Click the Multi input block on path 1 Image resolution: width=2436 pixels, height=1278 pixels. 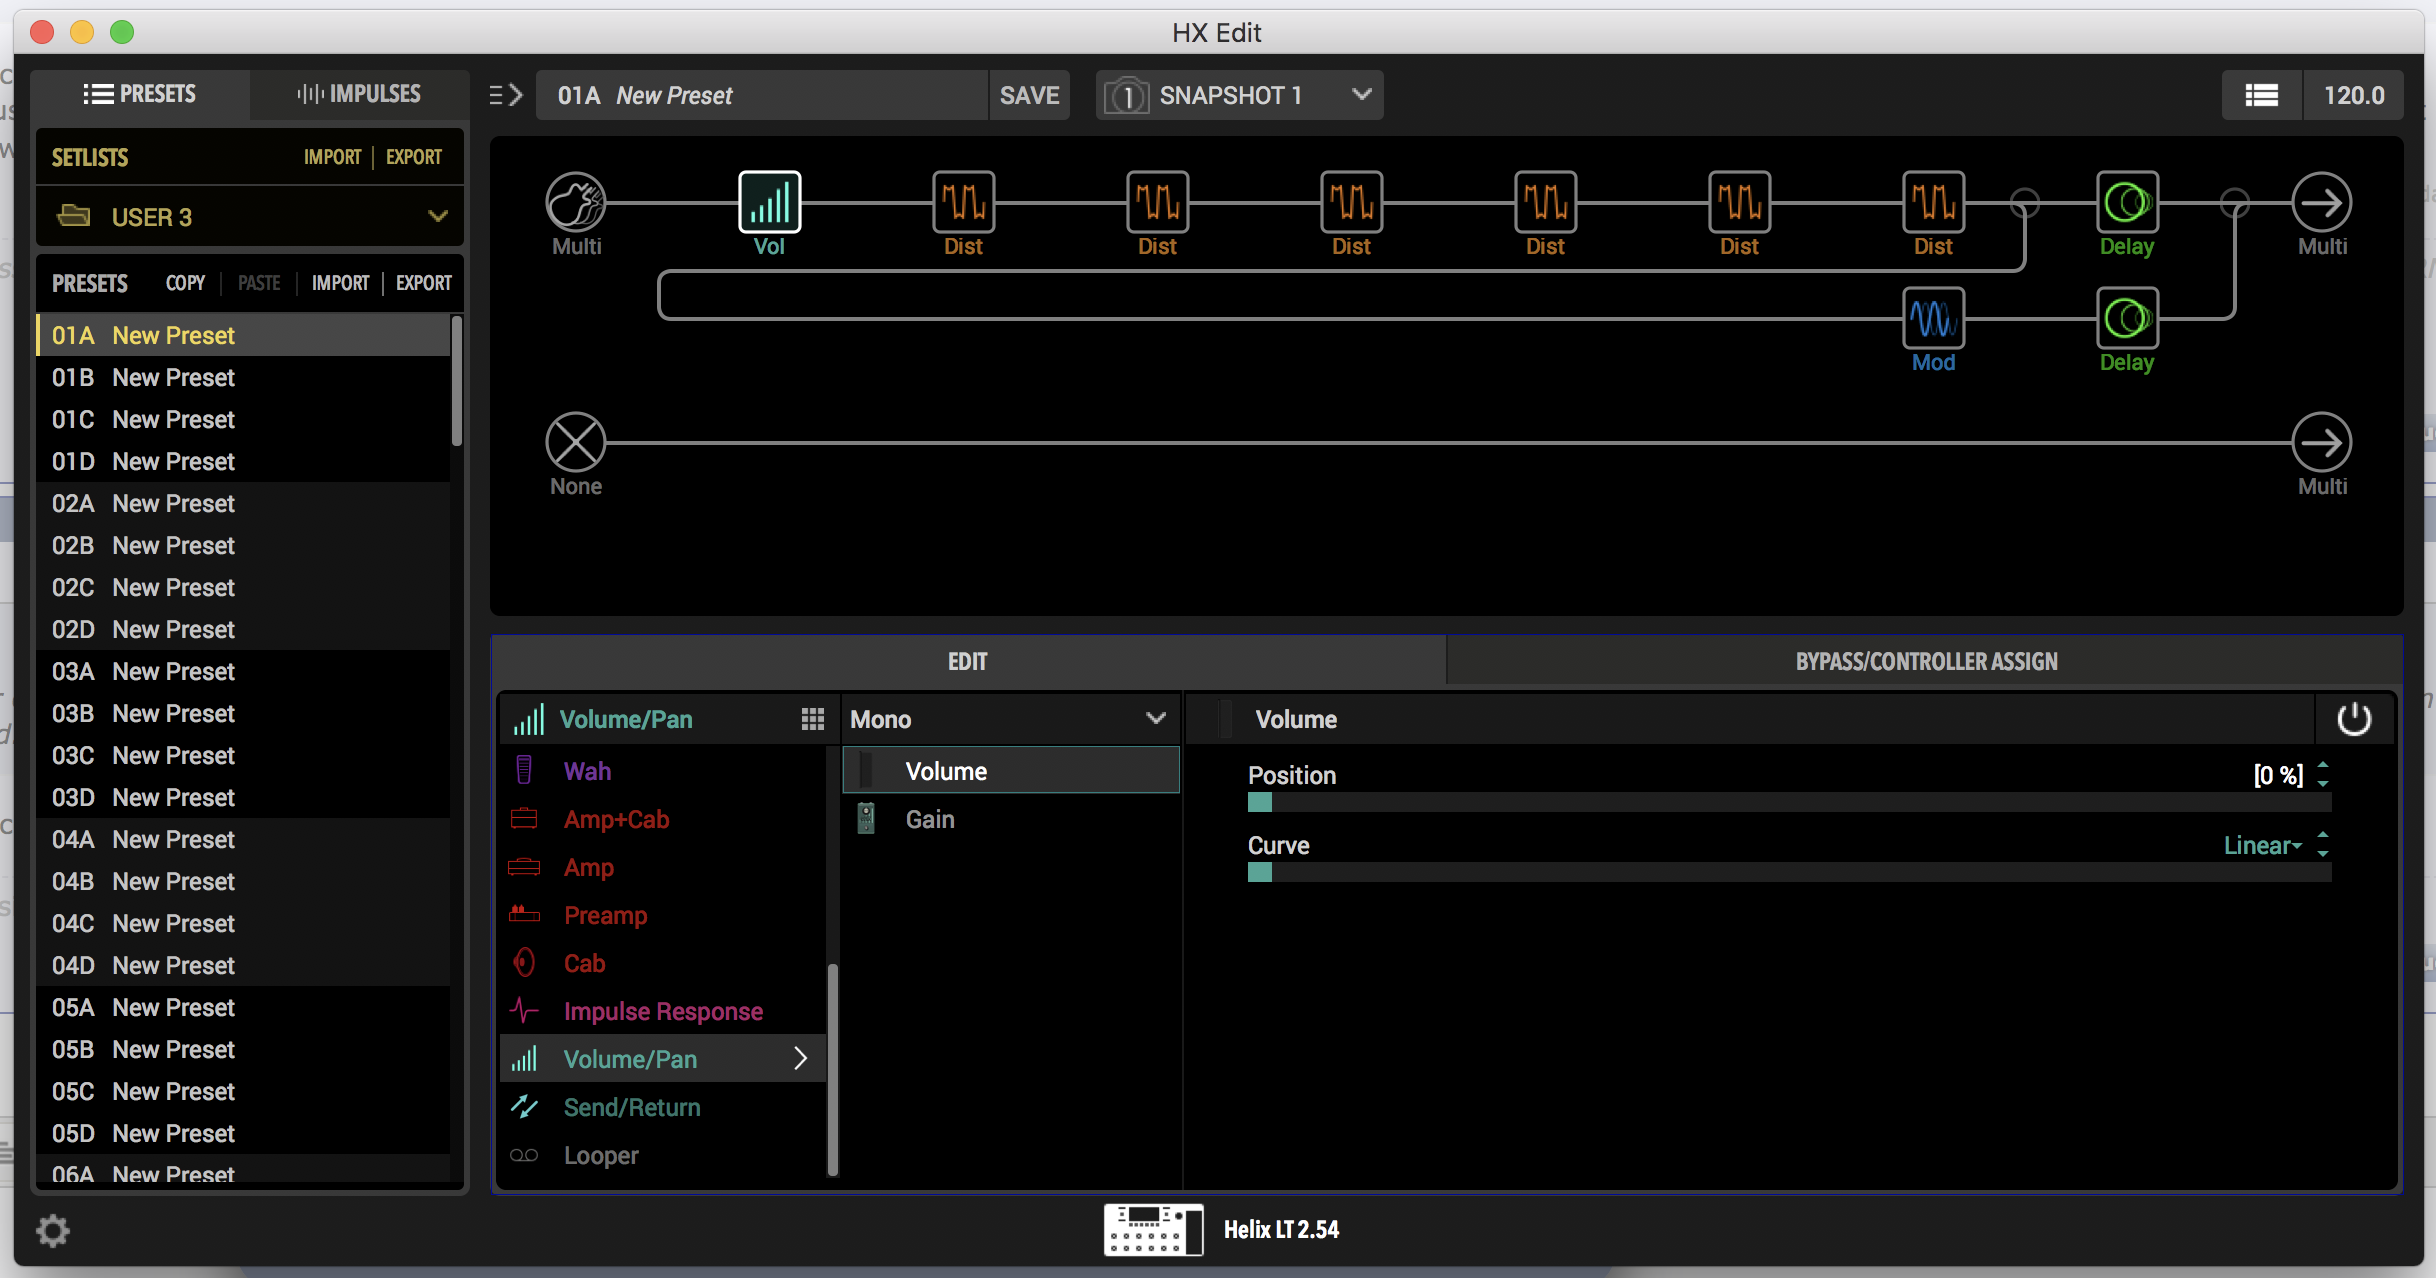pyautogui.click(x=576, y=202)
